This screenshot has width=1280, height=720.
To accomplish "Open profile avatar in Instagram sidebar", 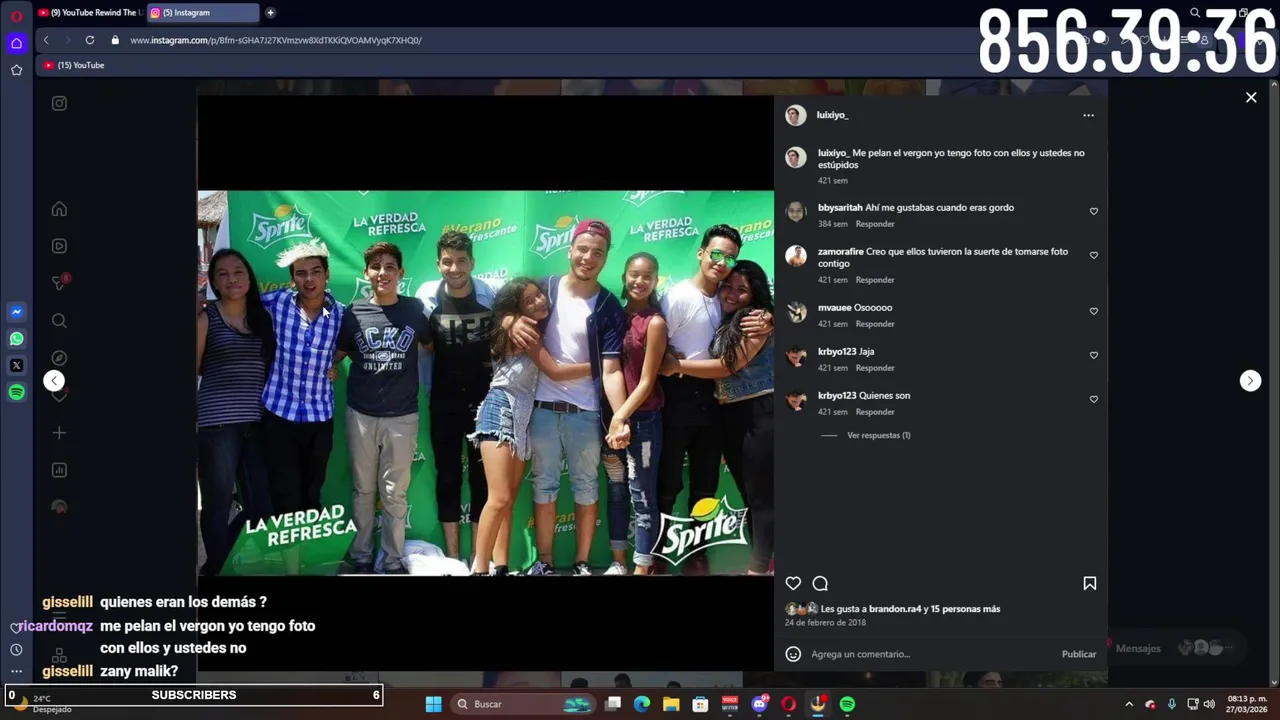I will 59,507.
